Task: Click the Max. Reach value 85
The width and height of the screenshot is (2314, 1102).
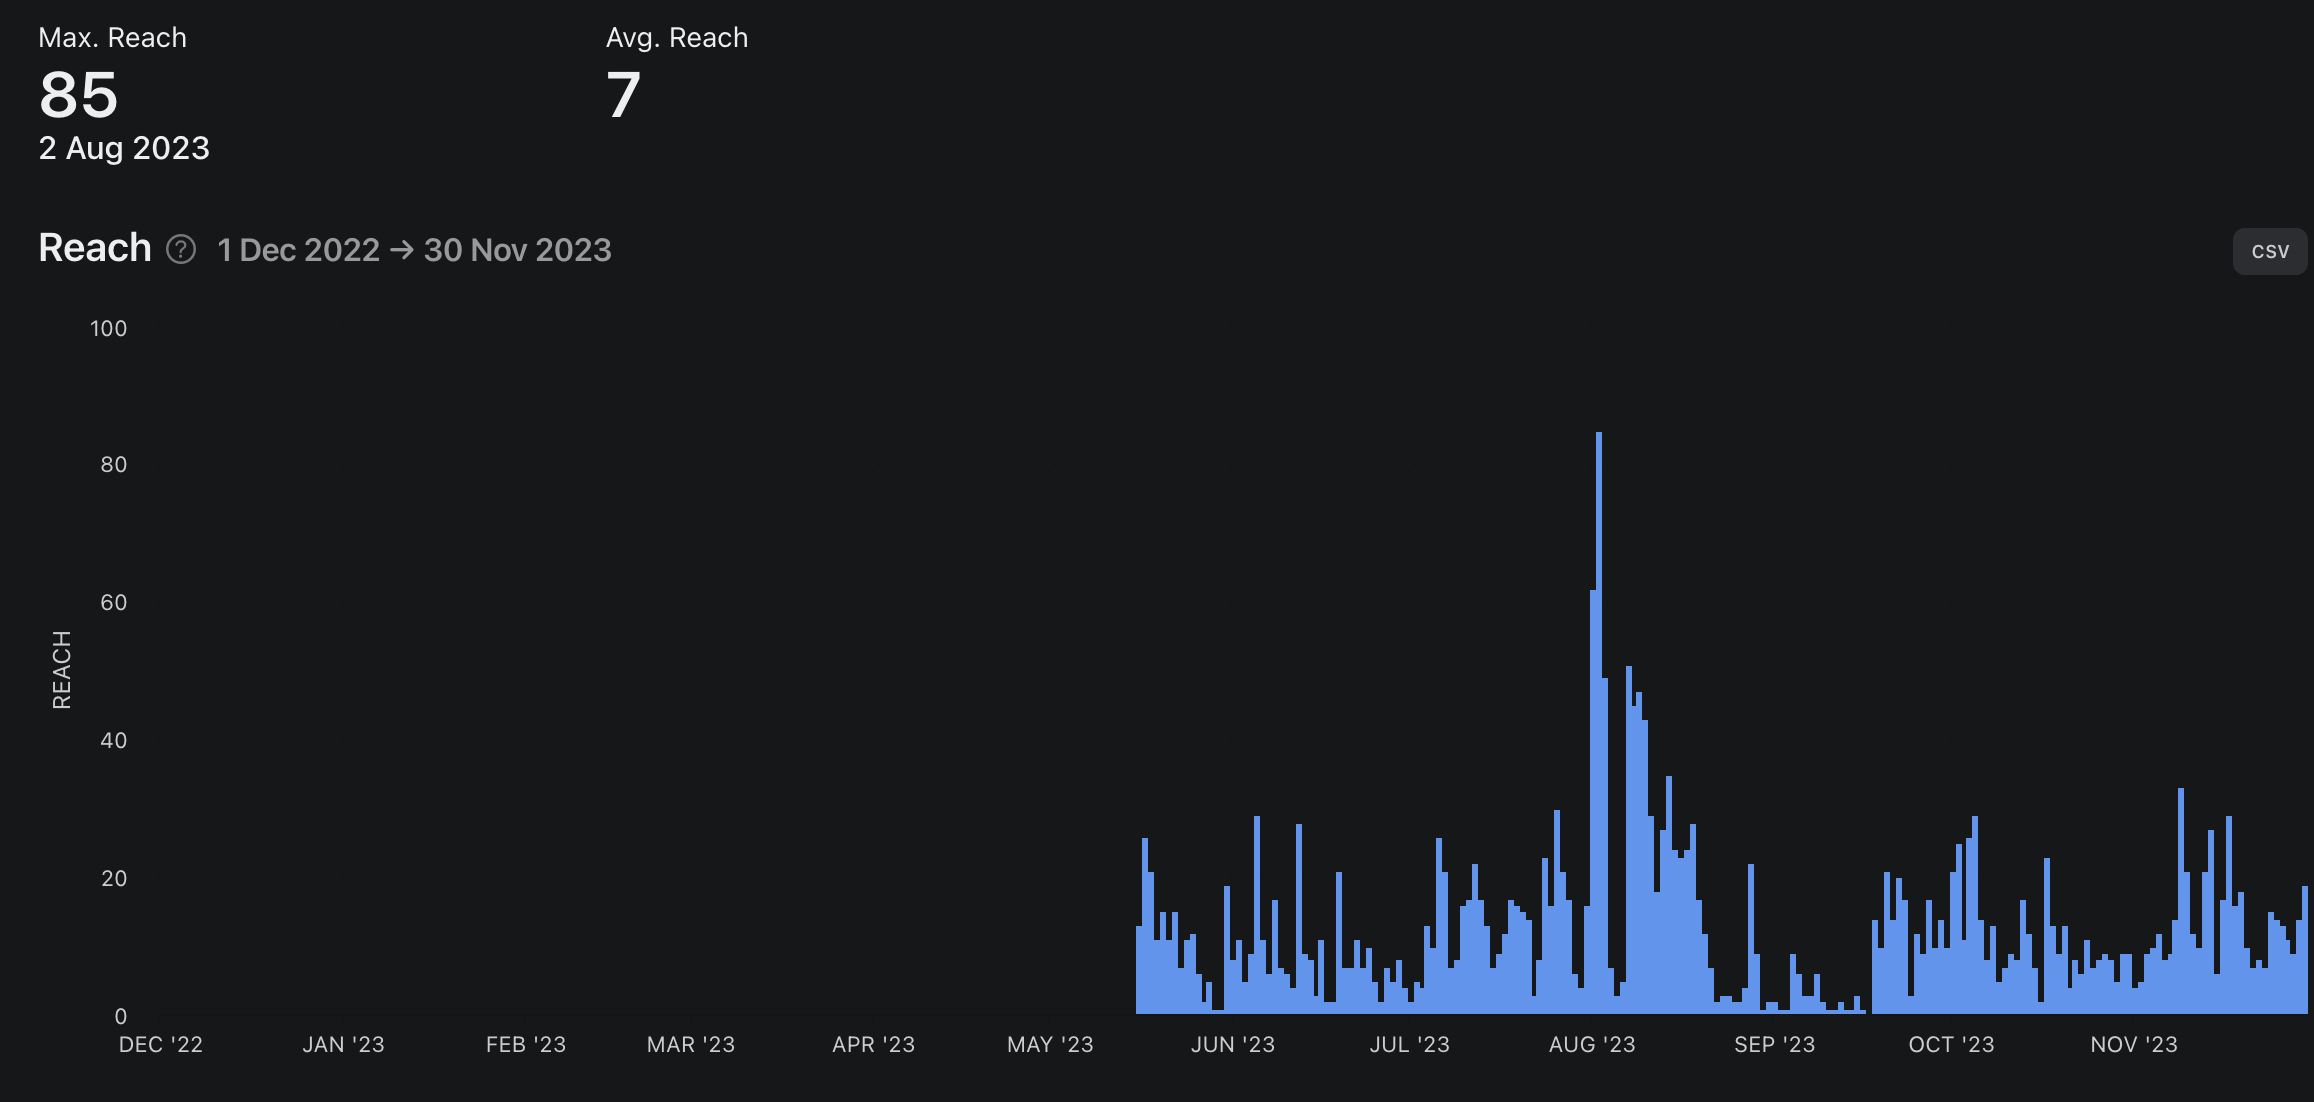Action: tap(79, 95)
